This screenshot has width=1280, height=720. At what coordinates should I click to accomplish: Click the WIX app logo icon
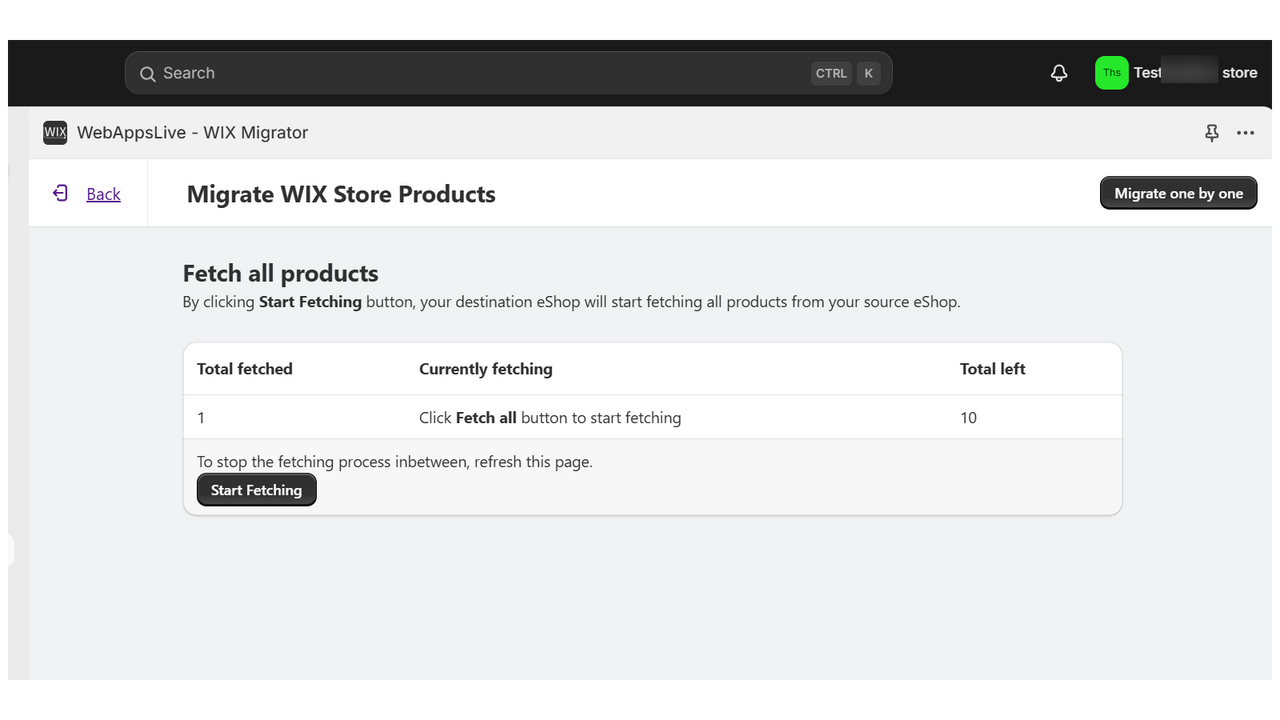(55, 132)
